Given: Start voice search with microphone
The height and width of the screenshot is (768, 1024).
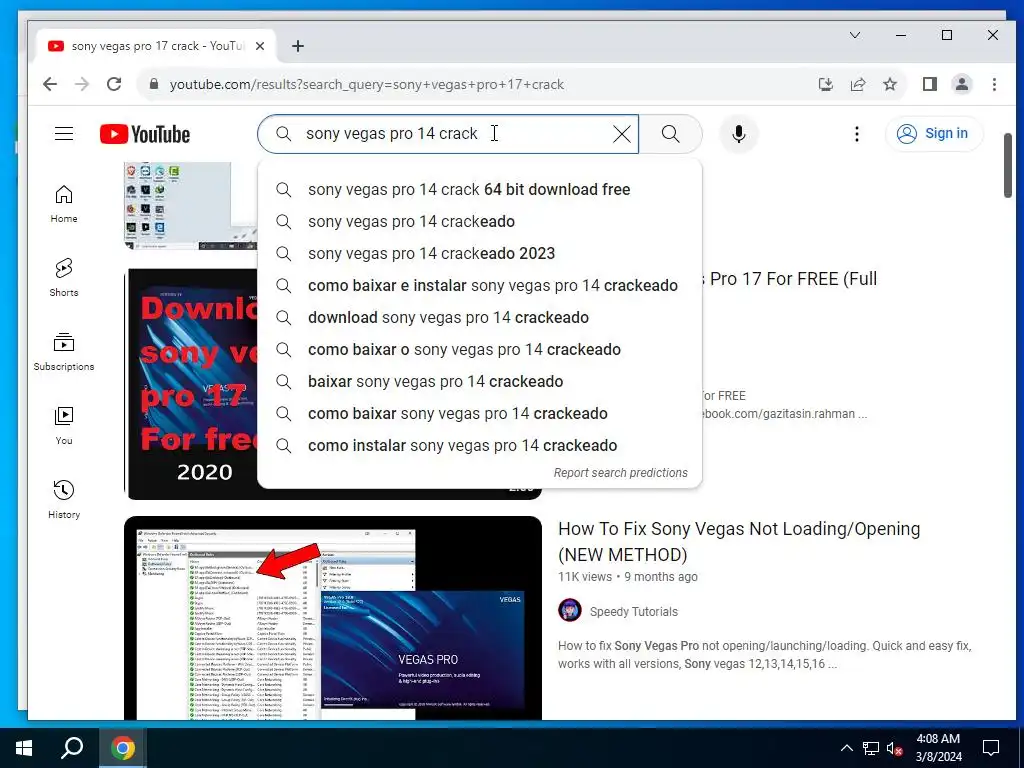Looking at the screenshot, I should (x=739, y=134).
